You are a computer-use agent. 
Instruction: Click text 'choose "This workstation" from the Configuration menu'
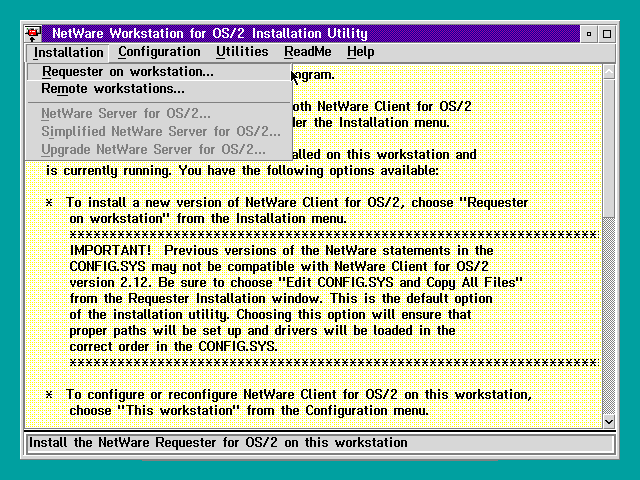[248, 411]
